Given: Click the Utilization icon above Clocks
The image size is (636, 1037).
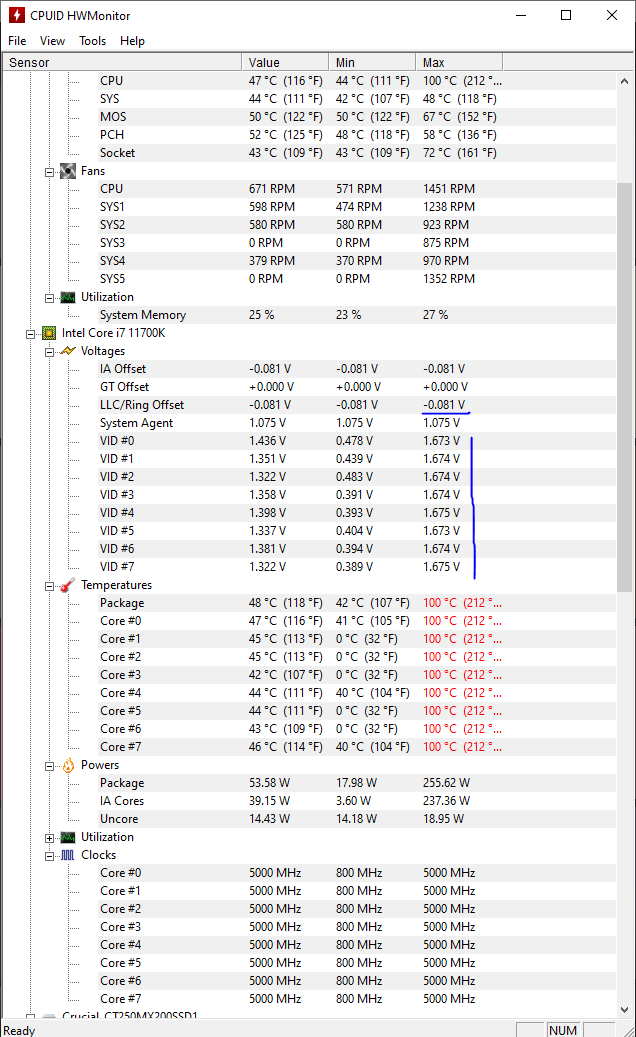Looking at the screenshot, I should click(x=68, y=837).
